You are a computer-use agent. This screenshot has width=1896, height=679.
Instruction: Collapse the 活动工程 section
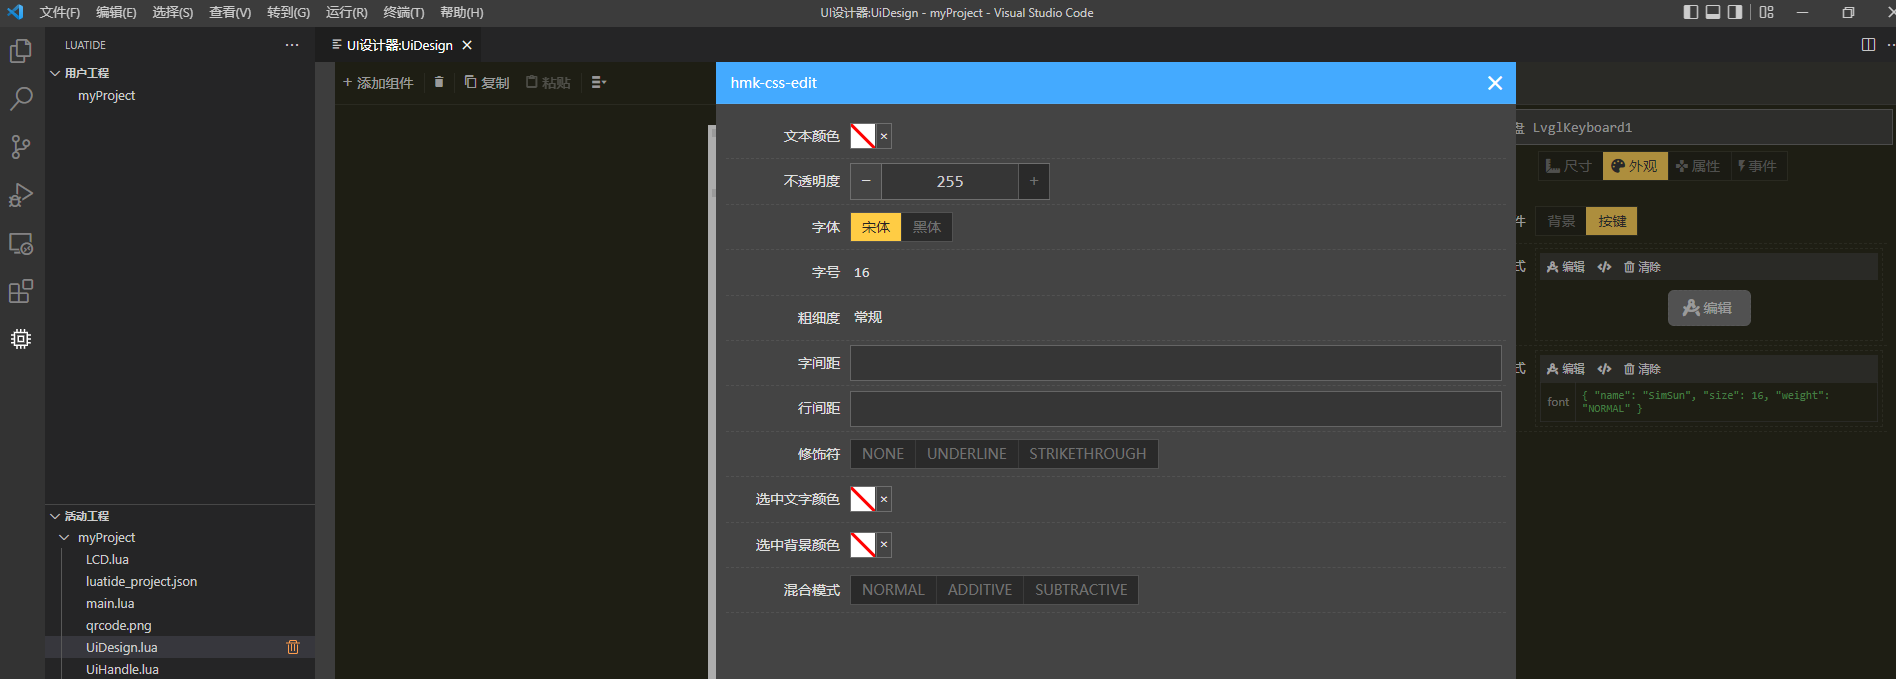point(56,516)
